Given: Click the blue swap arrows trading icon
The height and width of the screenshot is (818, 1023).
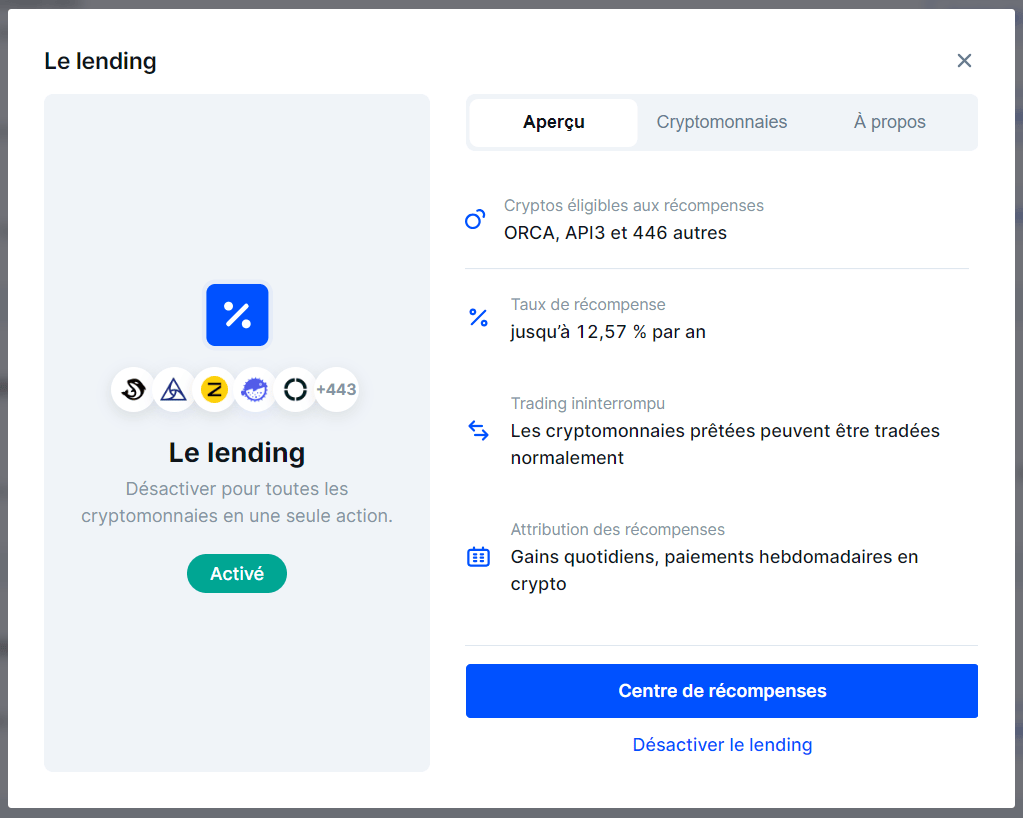Looking at the screenshot, I should click(478, 430).
